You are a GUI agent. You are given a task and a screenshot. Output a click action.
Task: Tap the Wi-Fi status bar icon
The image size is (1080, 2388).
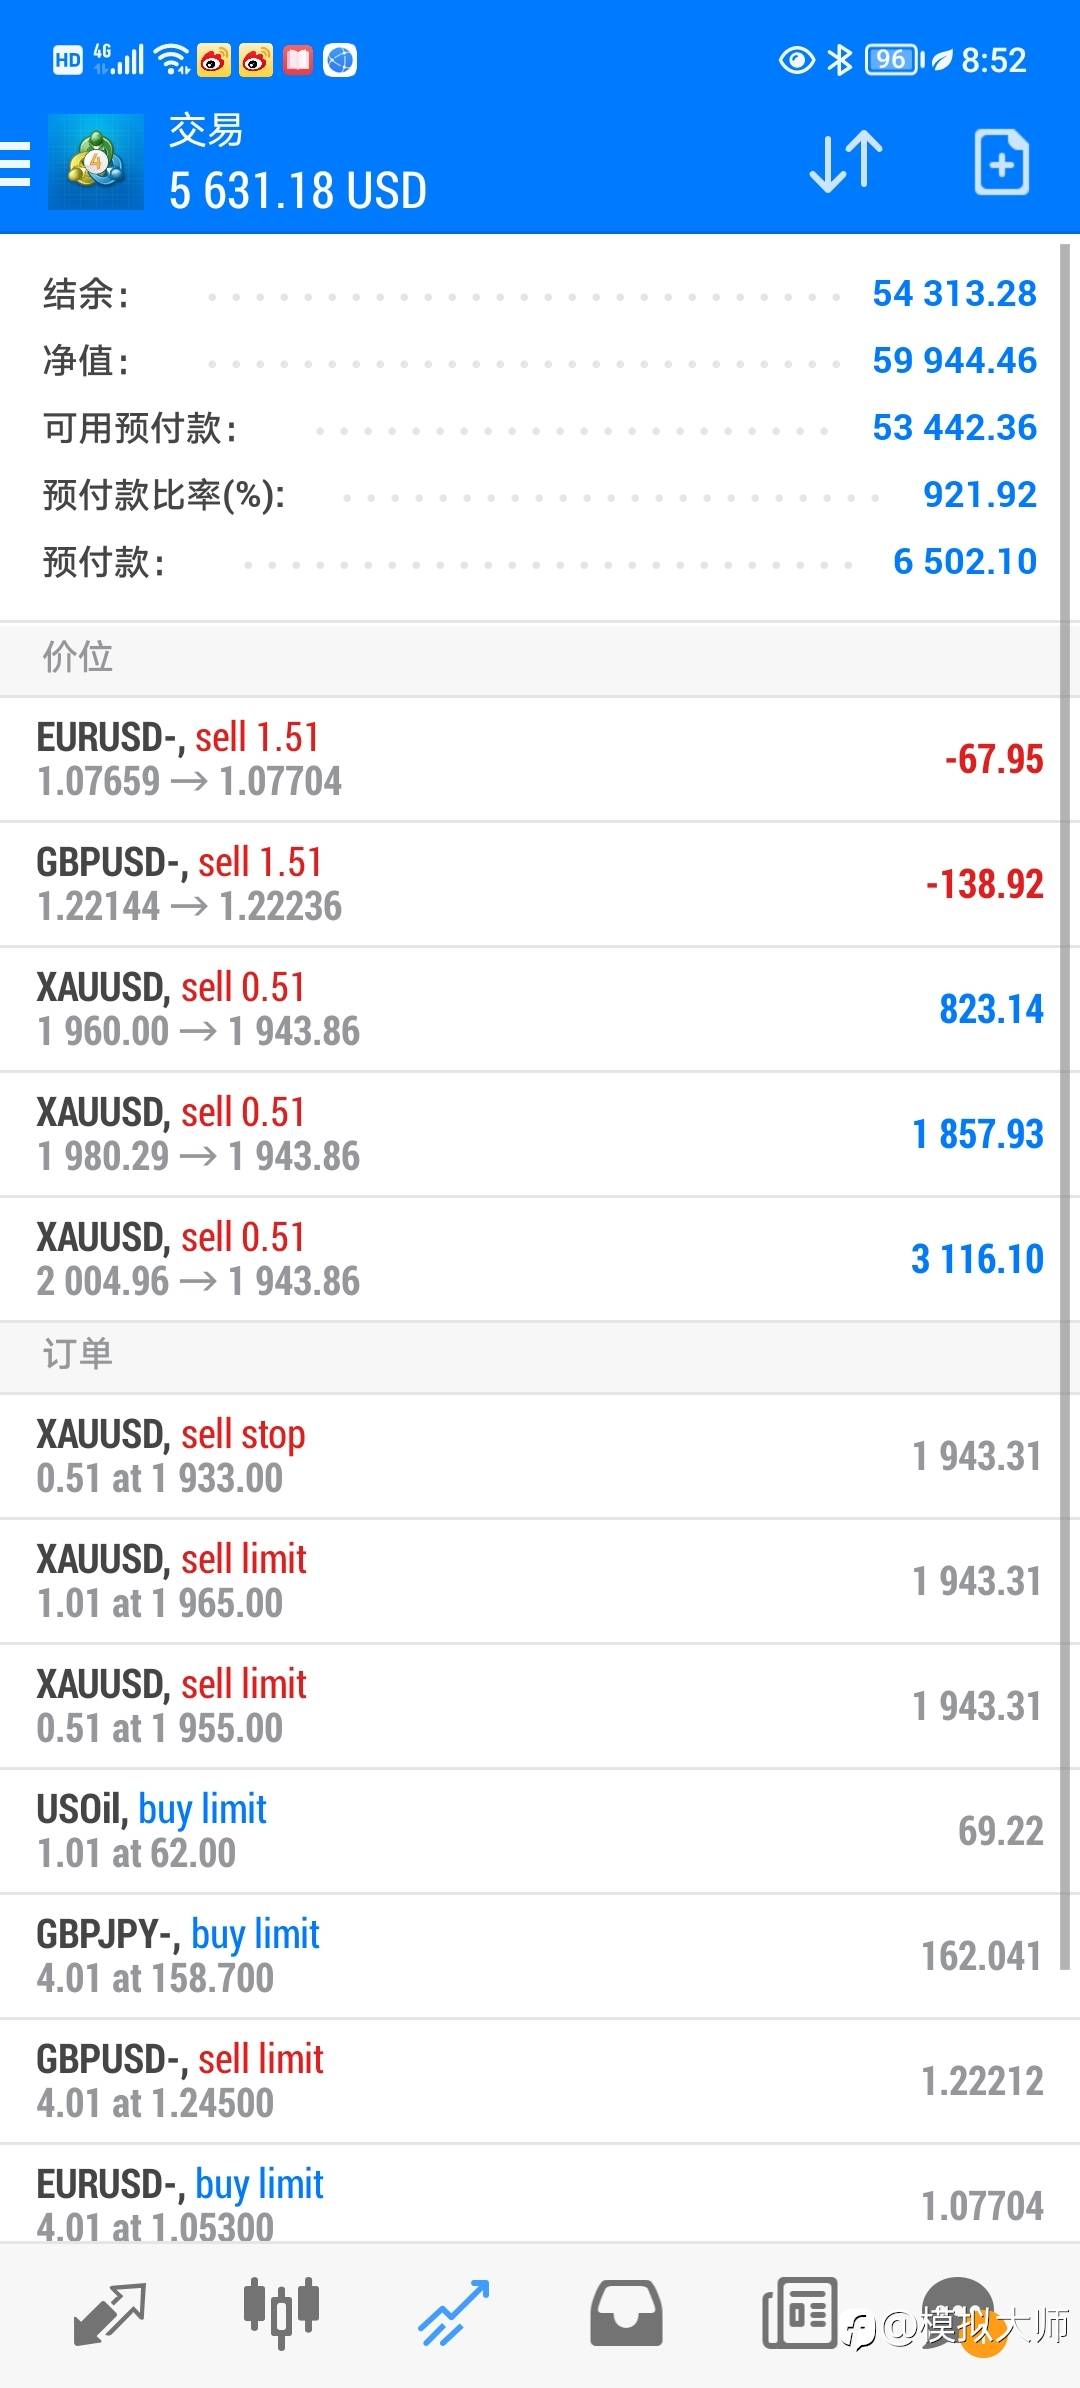(174, 60)
